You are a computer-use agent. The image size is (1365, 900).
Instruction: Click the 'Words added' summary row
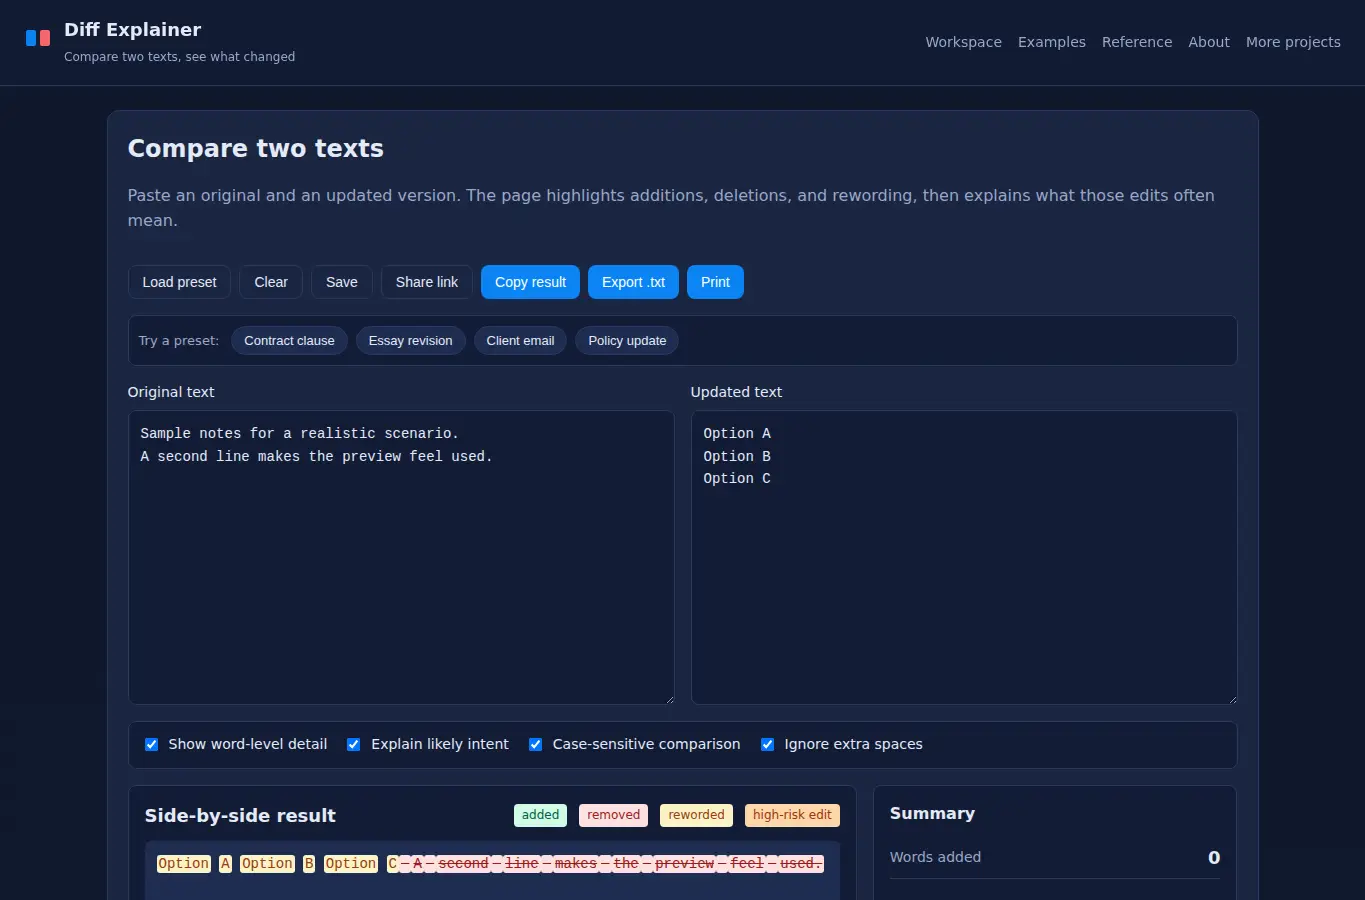pyautogui.click(x=1055, y=857)
